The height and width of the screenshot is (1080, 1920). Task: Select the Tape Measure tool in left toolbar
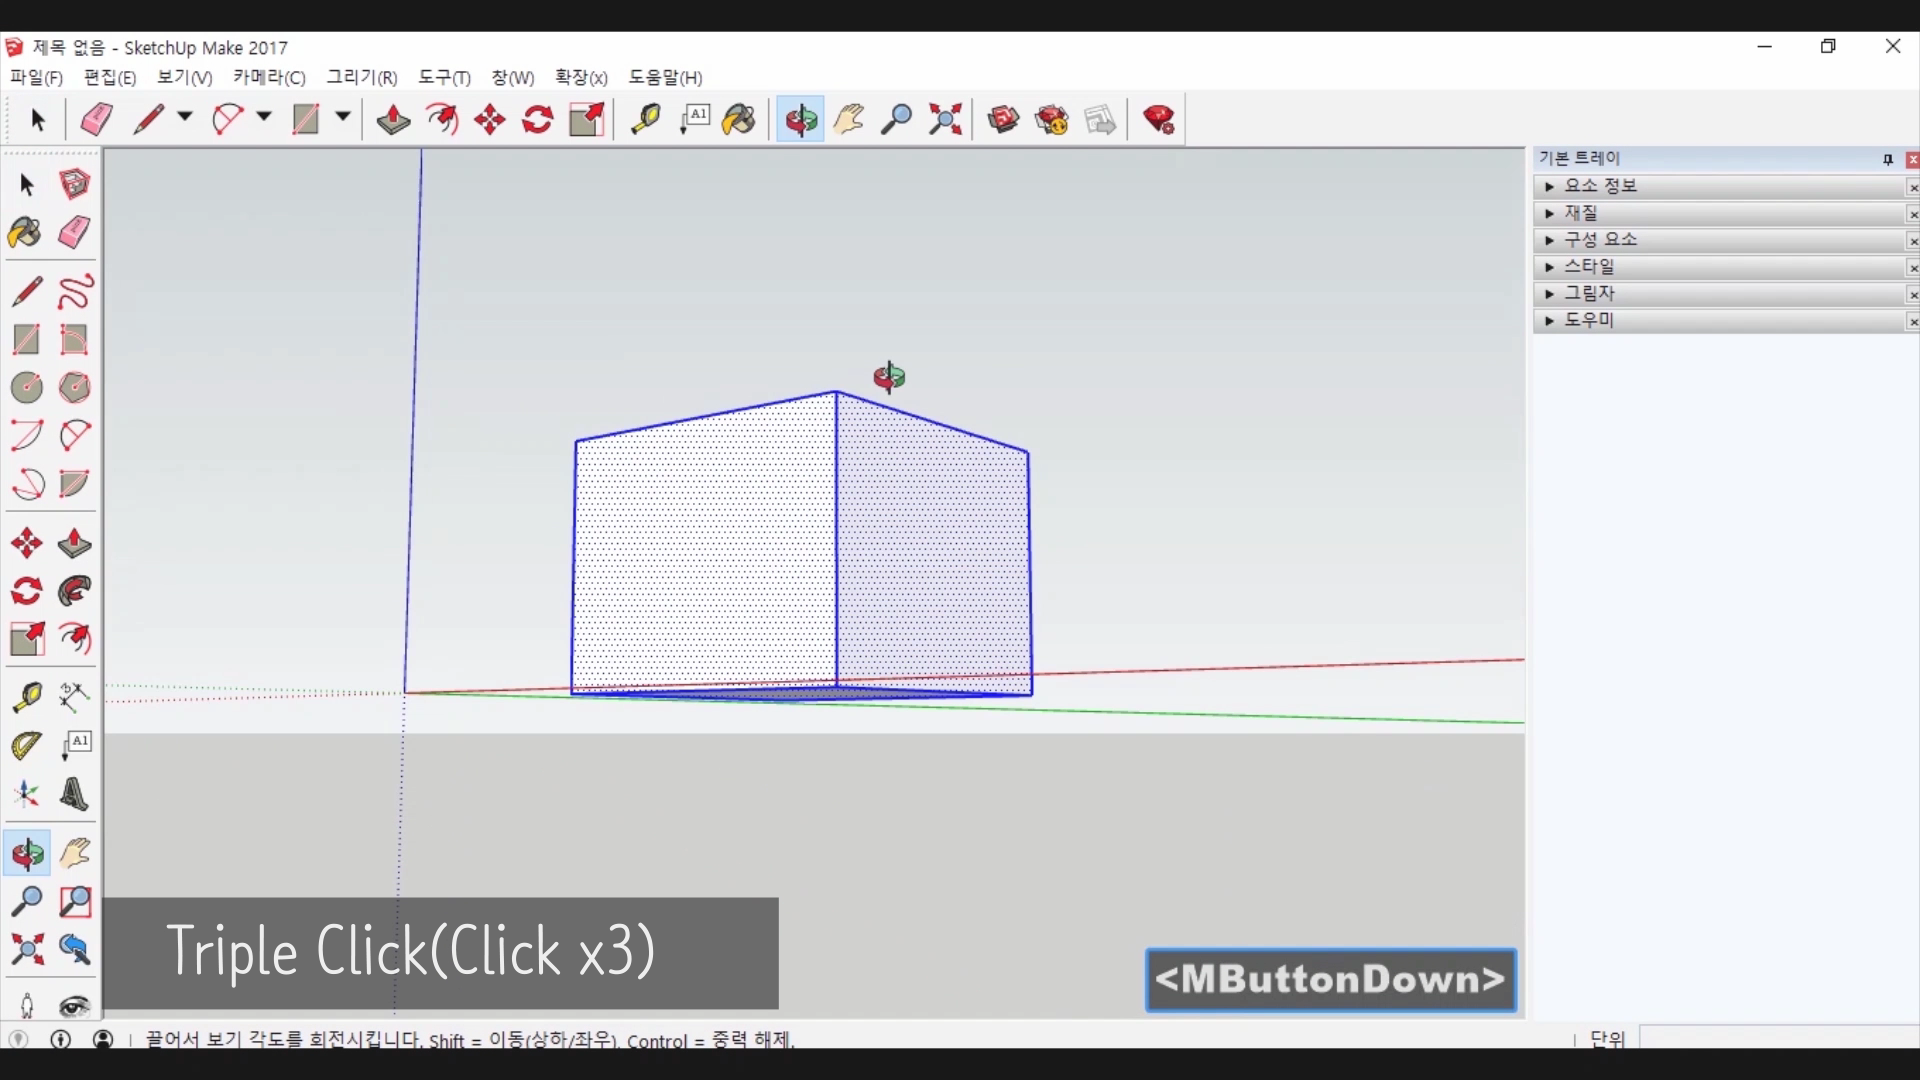tap(27, 697)
